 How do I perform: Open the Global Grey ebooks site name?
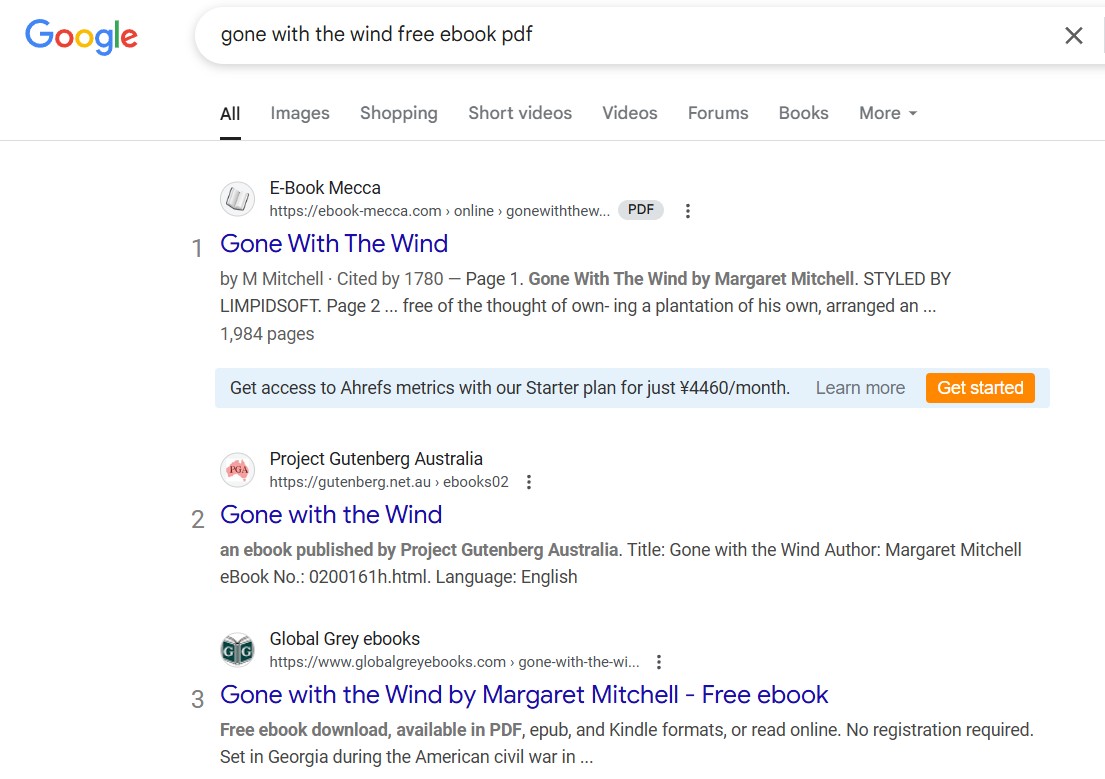coord(345,639)
